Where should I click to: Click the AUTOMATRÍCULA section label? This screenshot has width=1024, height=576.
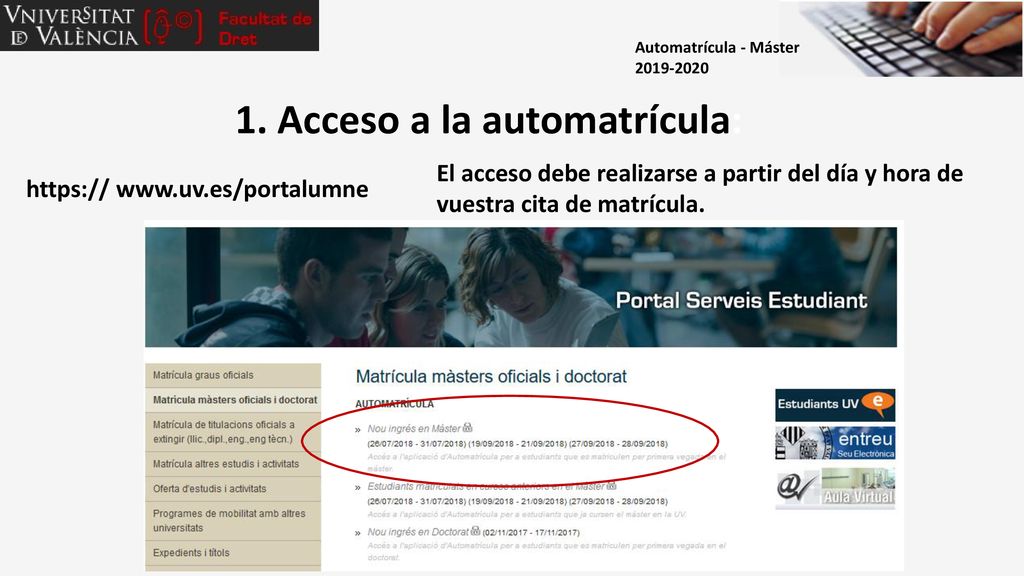pyautogui.click(x=394, y=404)
